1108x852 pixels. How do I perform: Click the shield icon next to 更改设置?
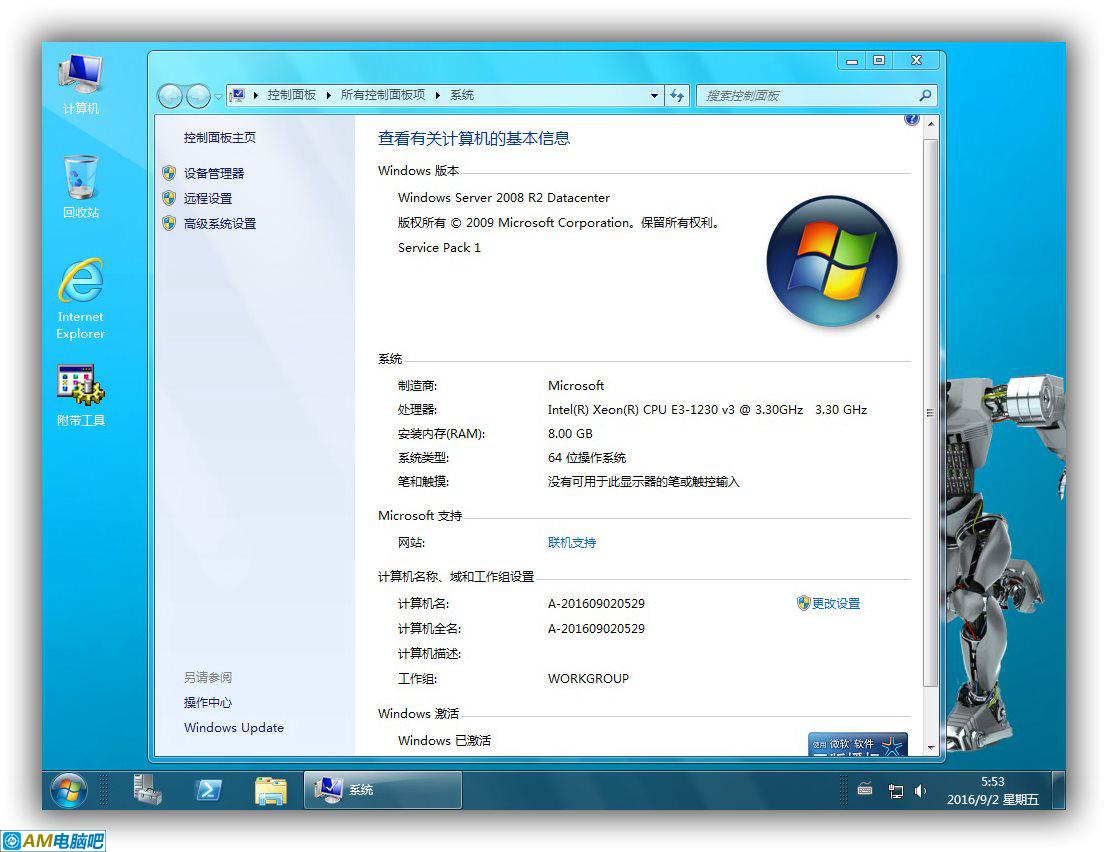[x=803, y=603]
